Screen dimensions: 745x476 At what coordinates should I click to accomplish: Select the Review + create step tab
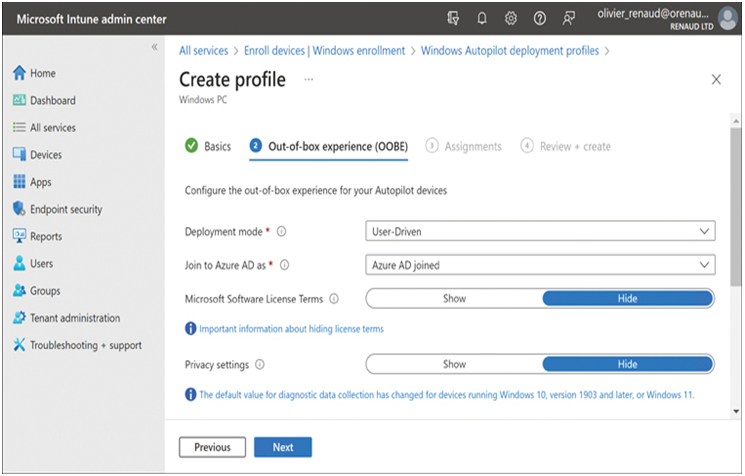coord(566,146)
